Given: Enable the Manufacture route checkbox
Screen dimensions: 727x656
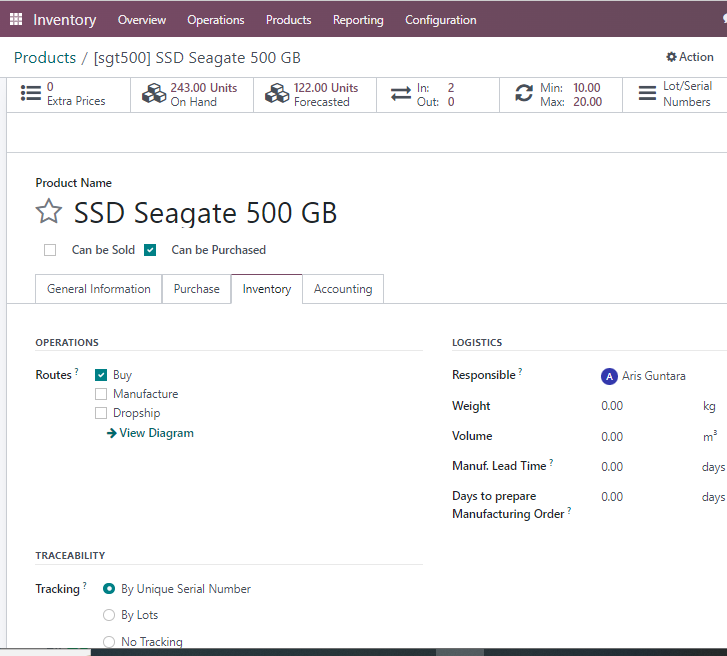Looking at the screenshot, I should click(101, 394).
